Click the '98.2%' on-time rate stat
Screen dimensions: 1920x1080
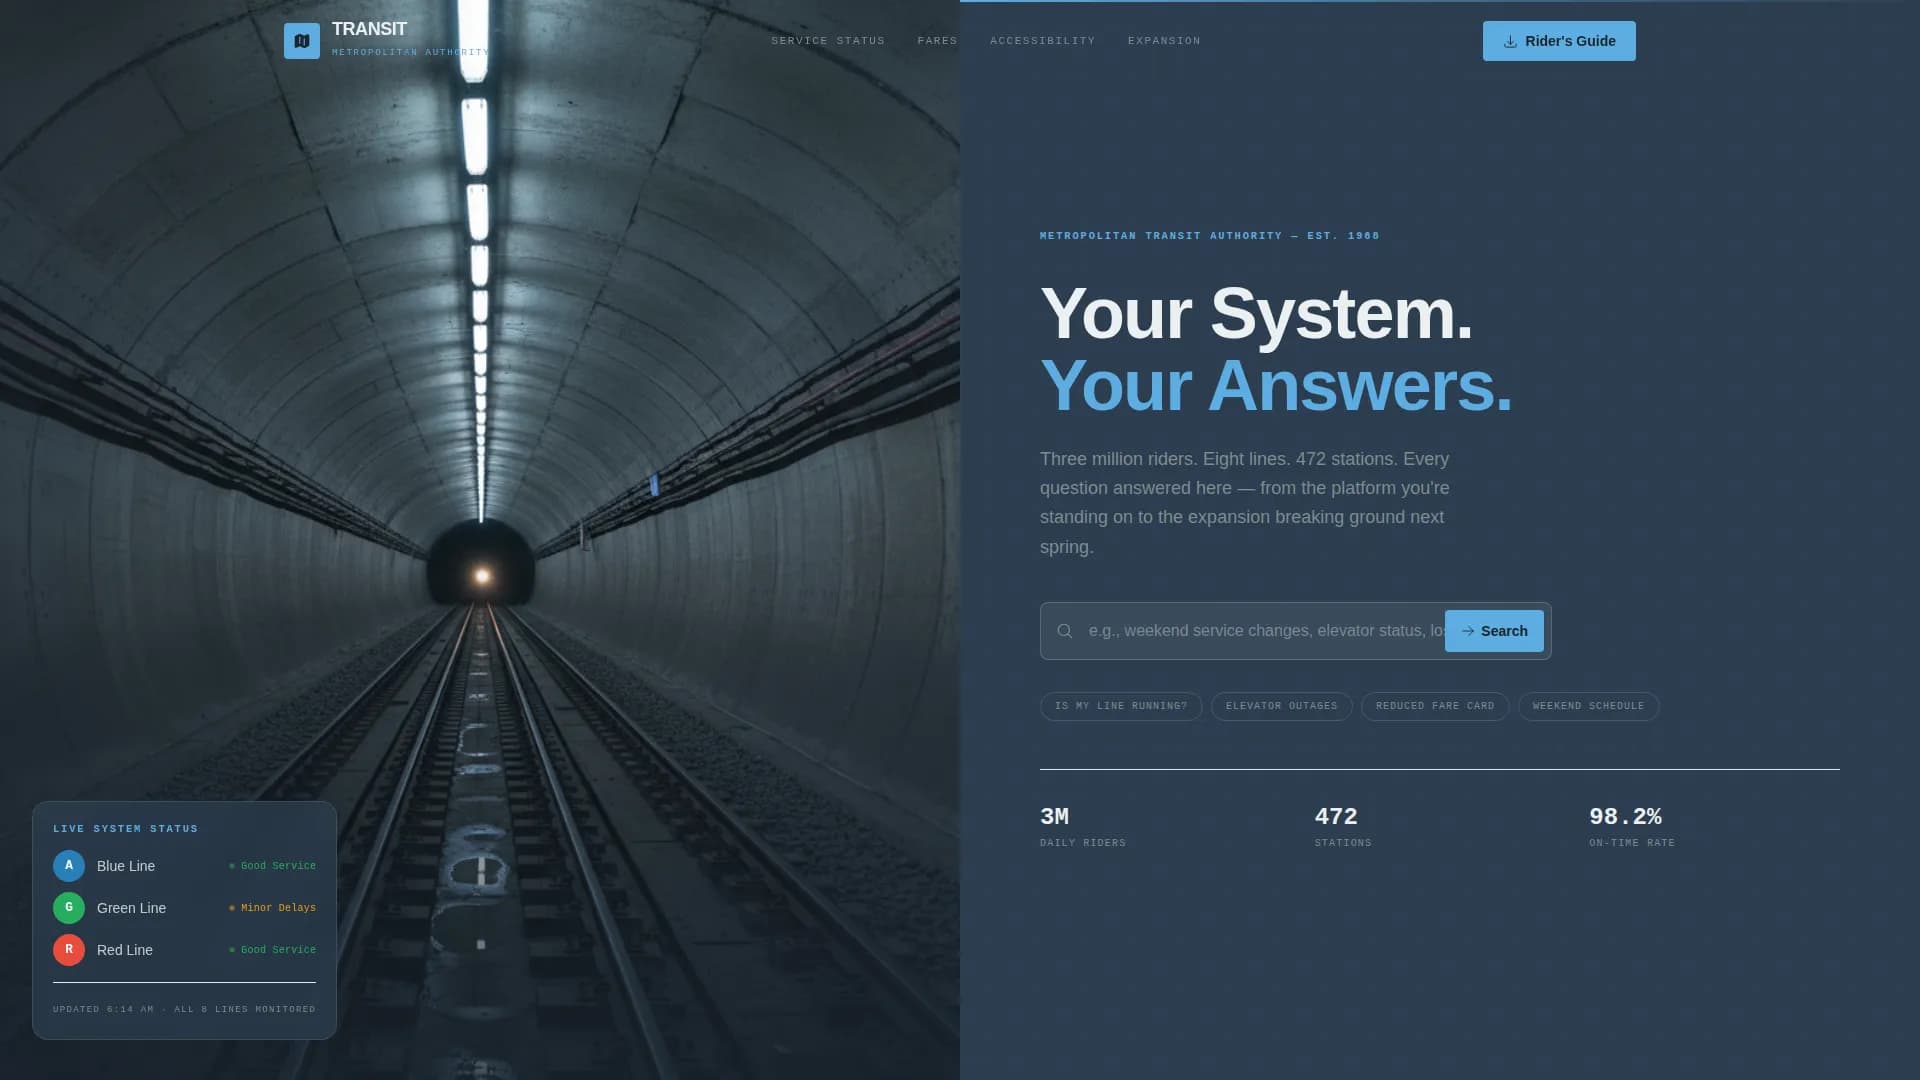(x=1625, y=817)
